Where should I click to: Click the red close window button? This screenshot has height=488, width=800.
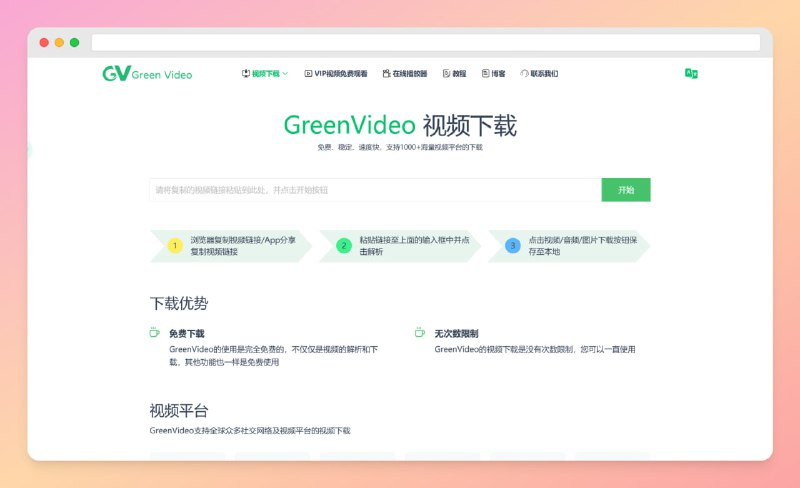click(44, 42)
